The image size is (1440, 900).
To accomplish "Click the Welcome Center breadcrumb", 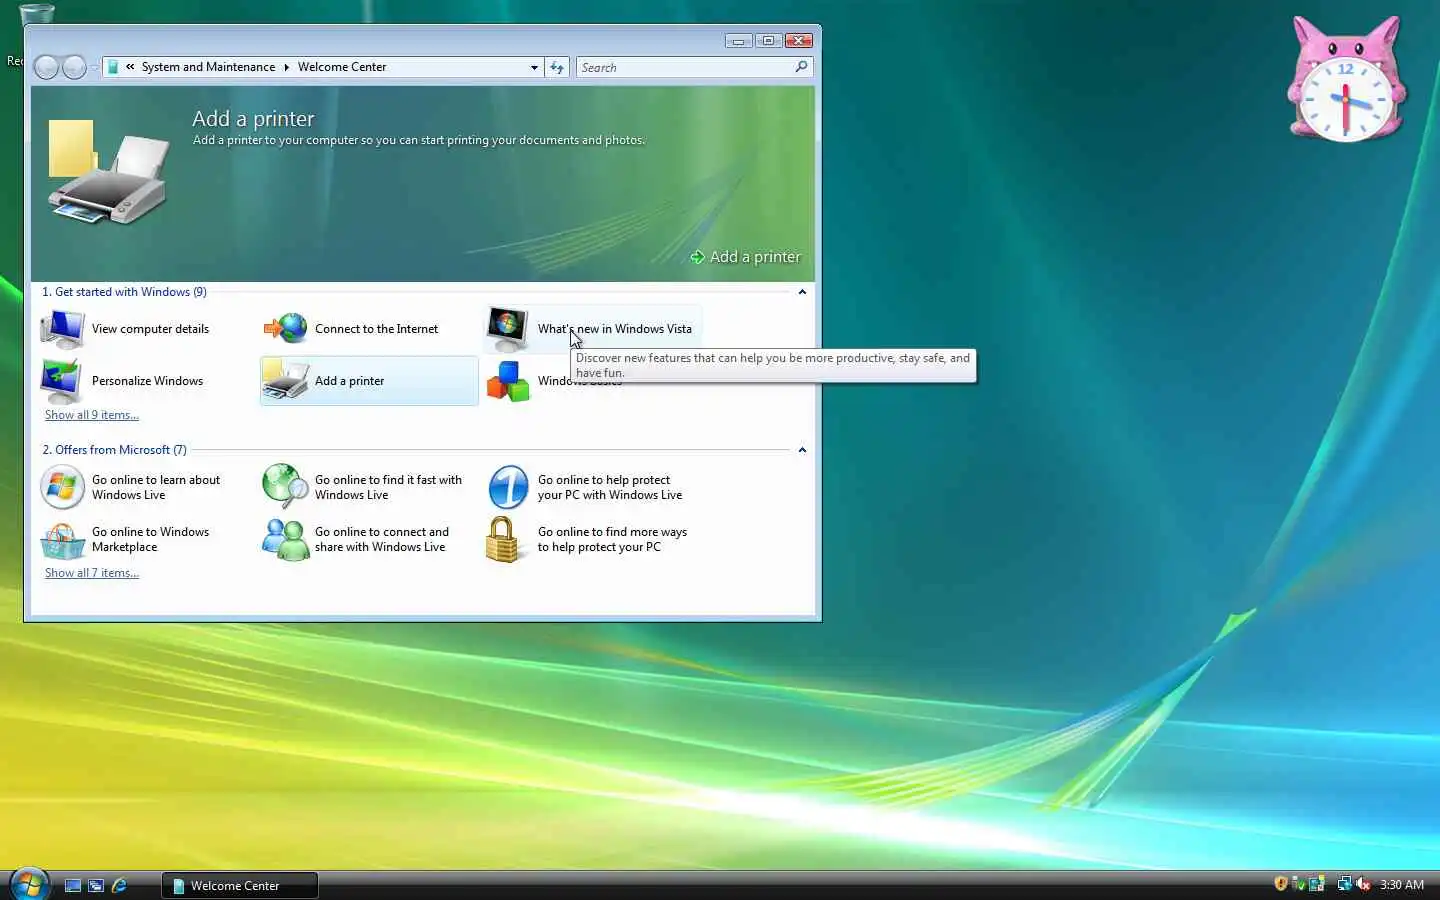I will click(x=342, y=67).
